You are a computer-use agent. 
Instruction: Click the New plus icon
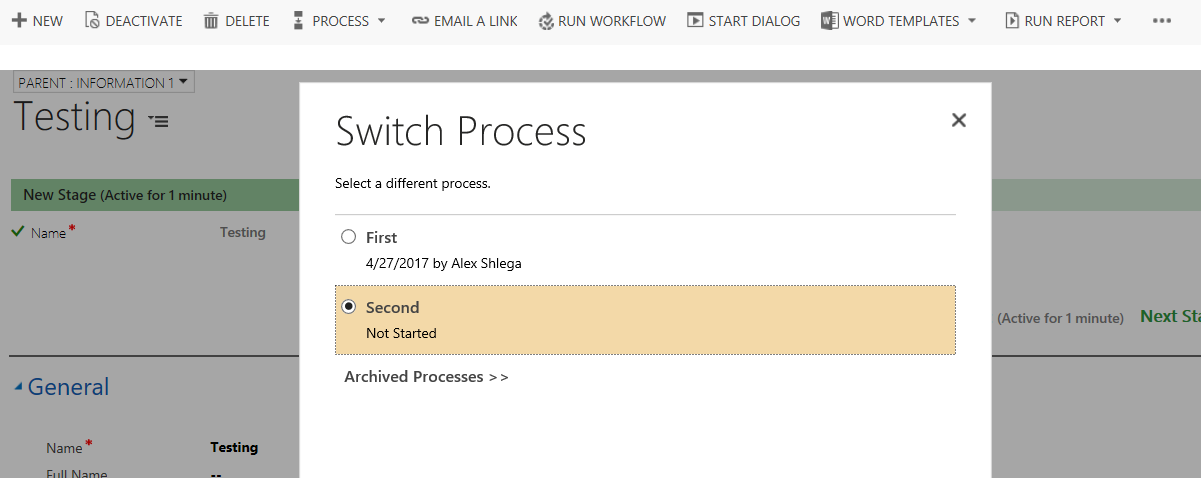[x=18, y=20]
